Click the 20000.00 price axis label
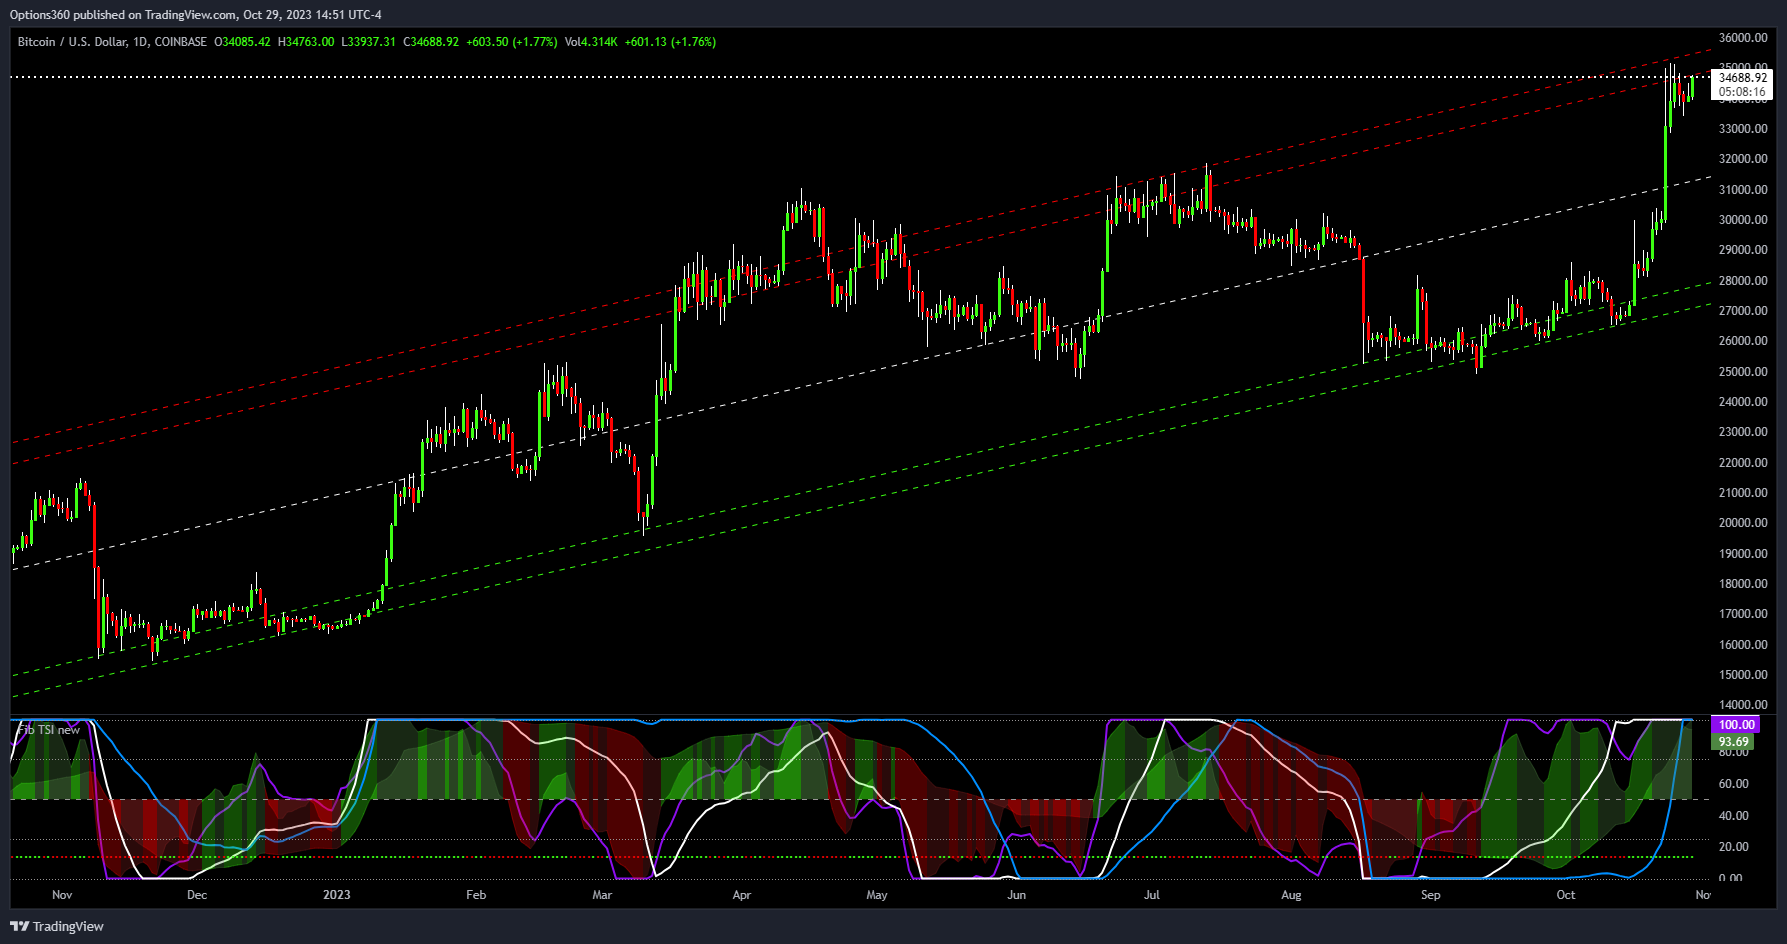The width and height of the screenshot is (1787, 944). tap(1743, 523)
